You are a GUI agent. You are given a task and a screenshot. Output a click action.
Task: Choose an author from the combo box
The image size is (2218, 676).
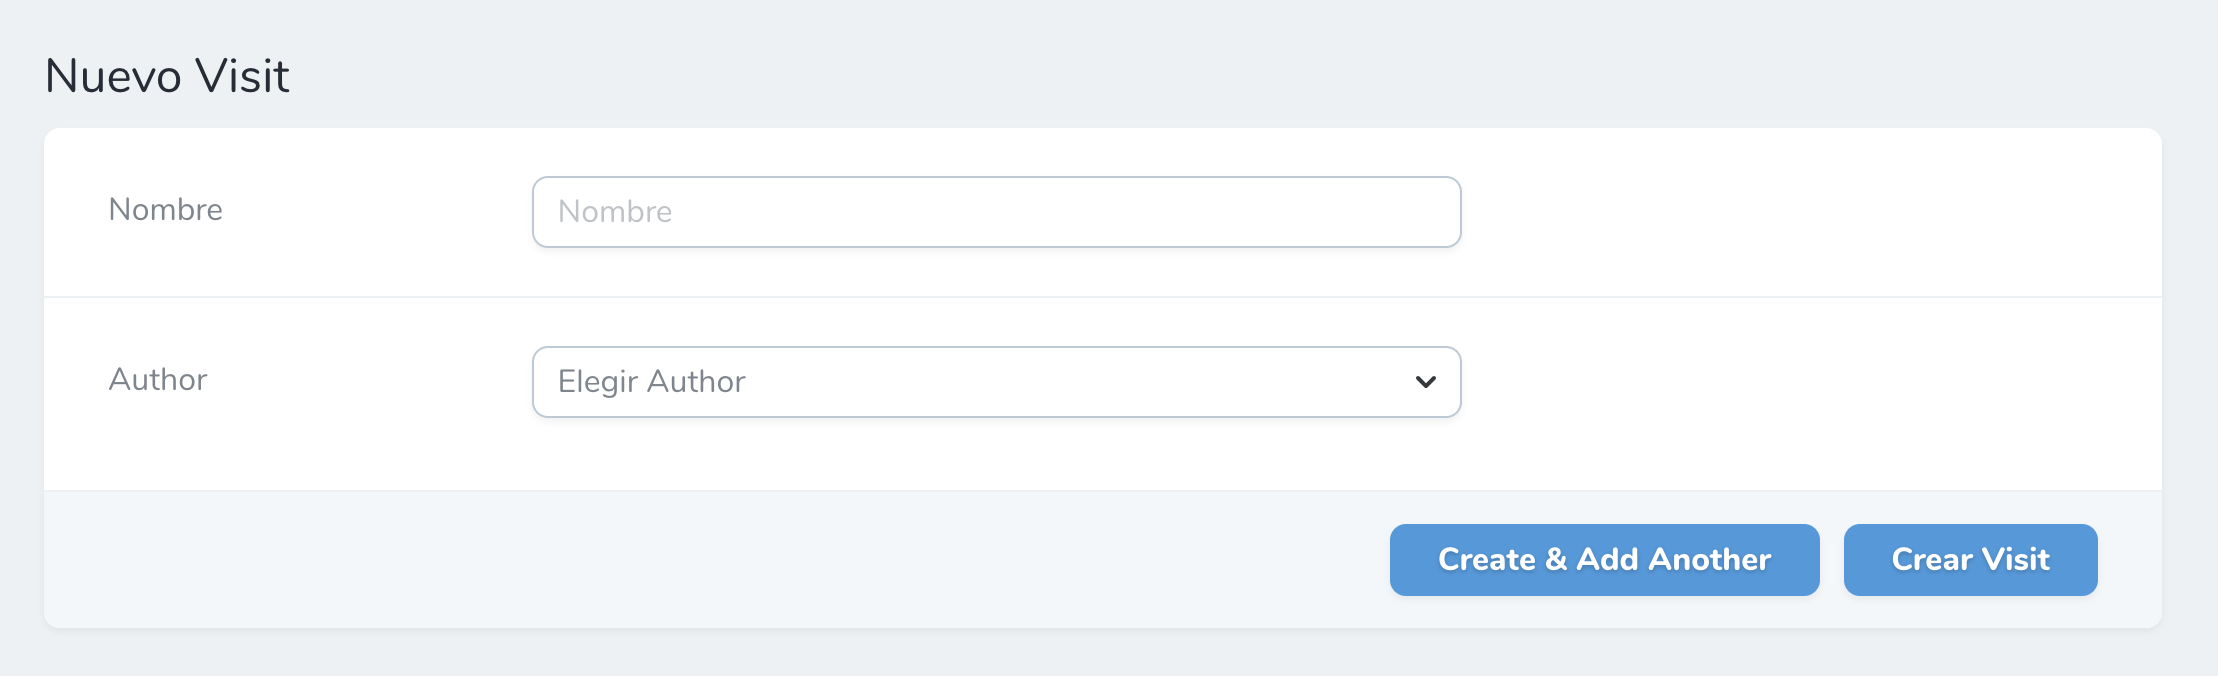995,381
